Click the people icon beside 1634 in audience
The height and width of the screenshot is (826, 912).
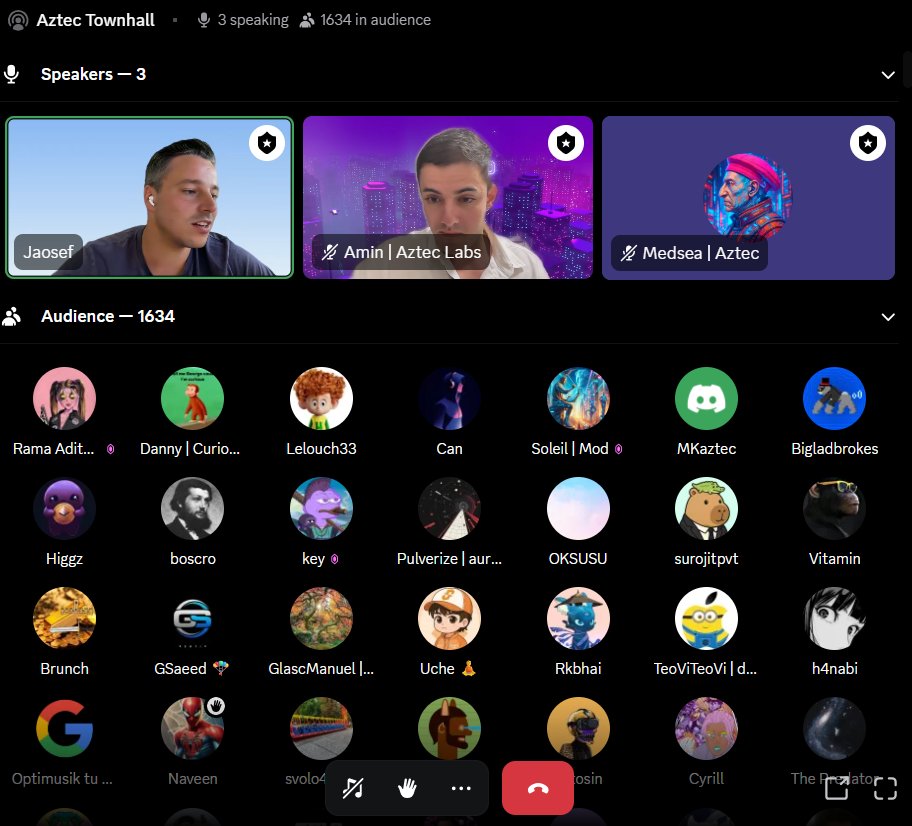pos(307,20)
